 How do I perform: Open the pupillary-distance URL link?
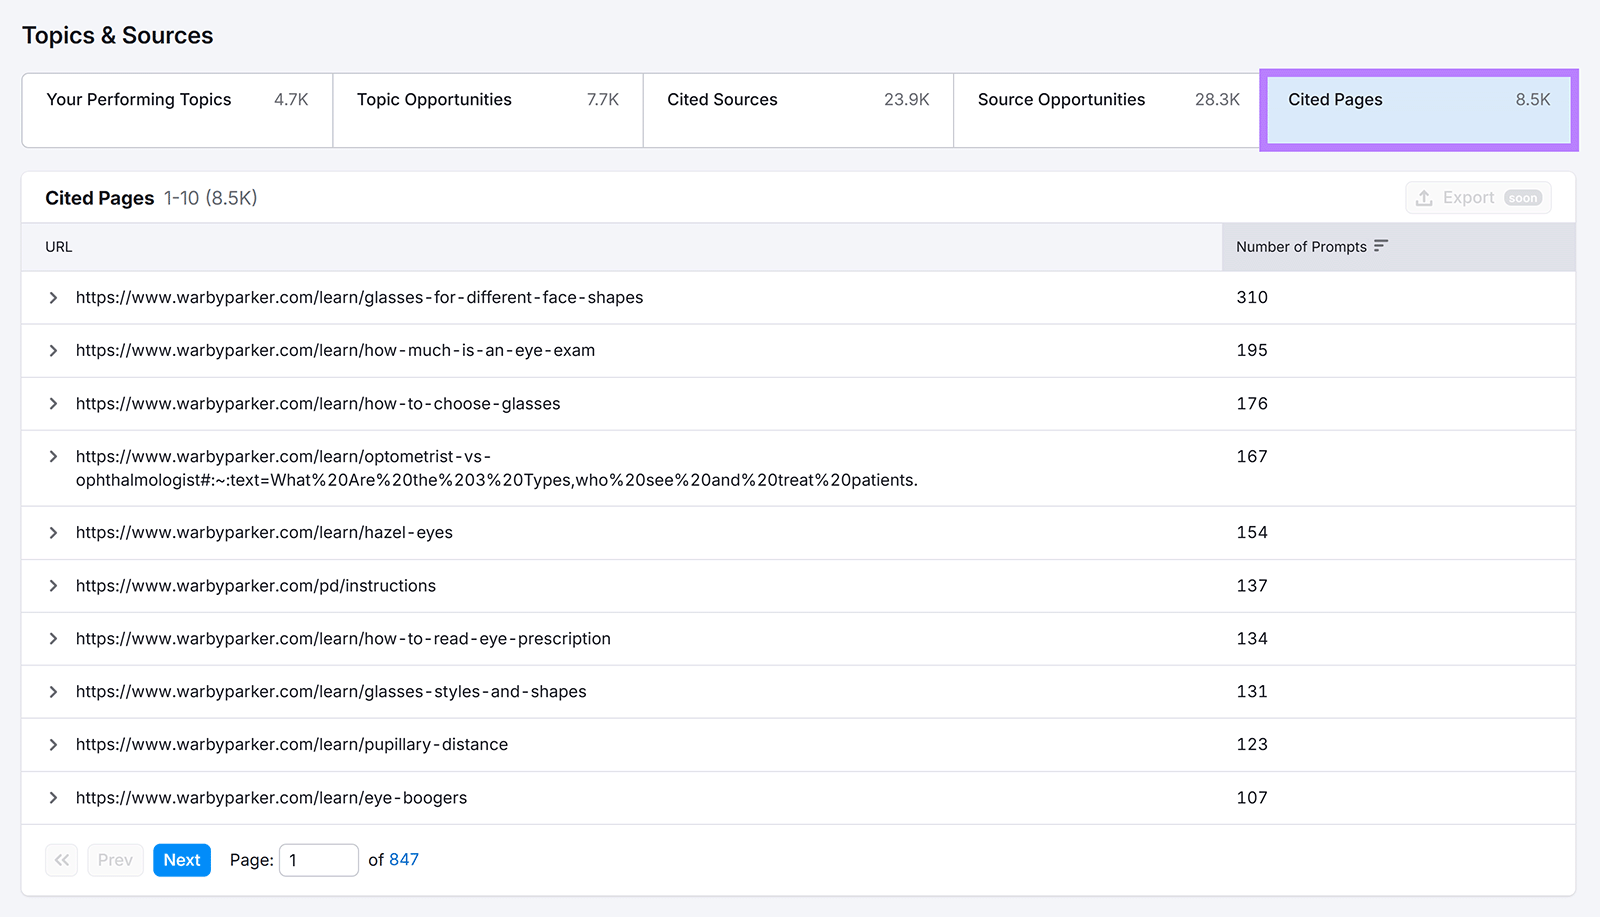[292, 745]
